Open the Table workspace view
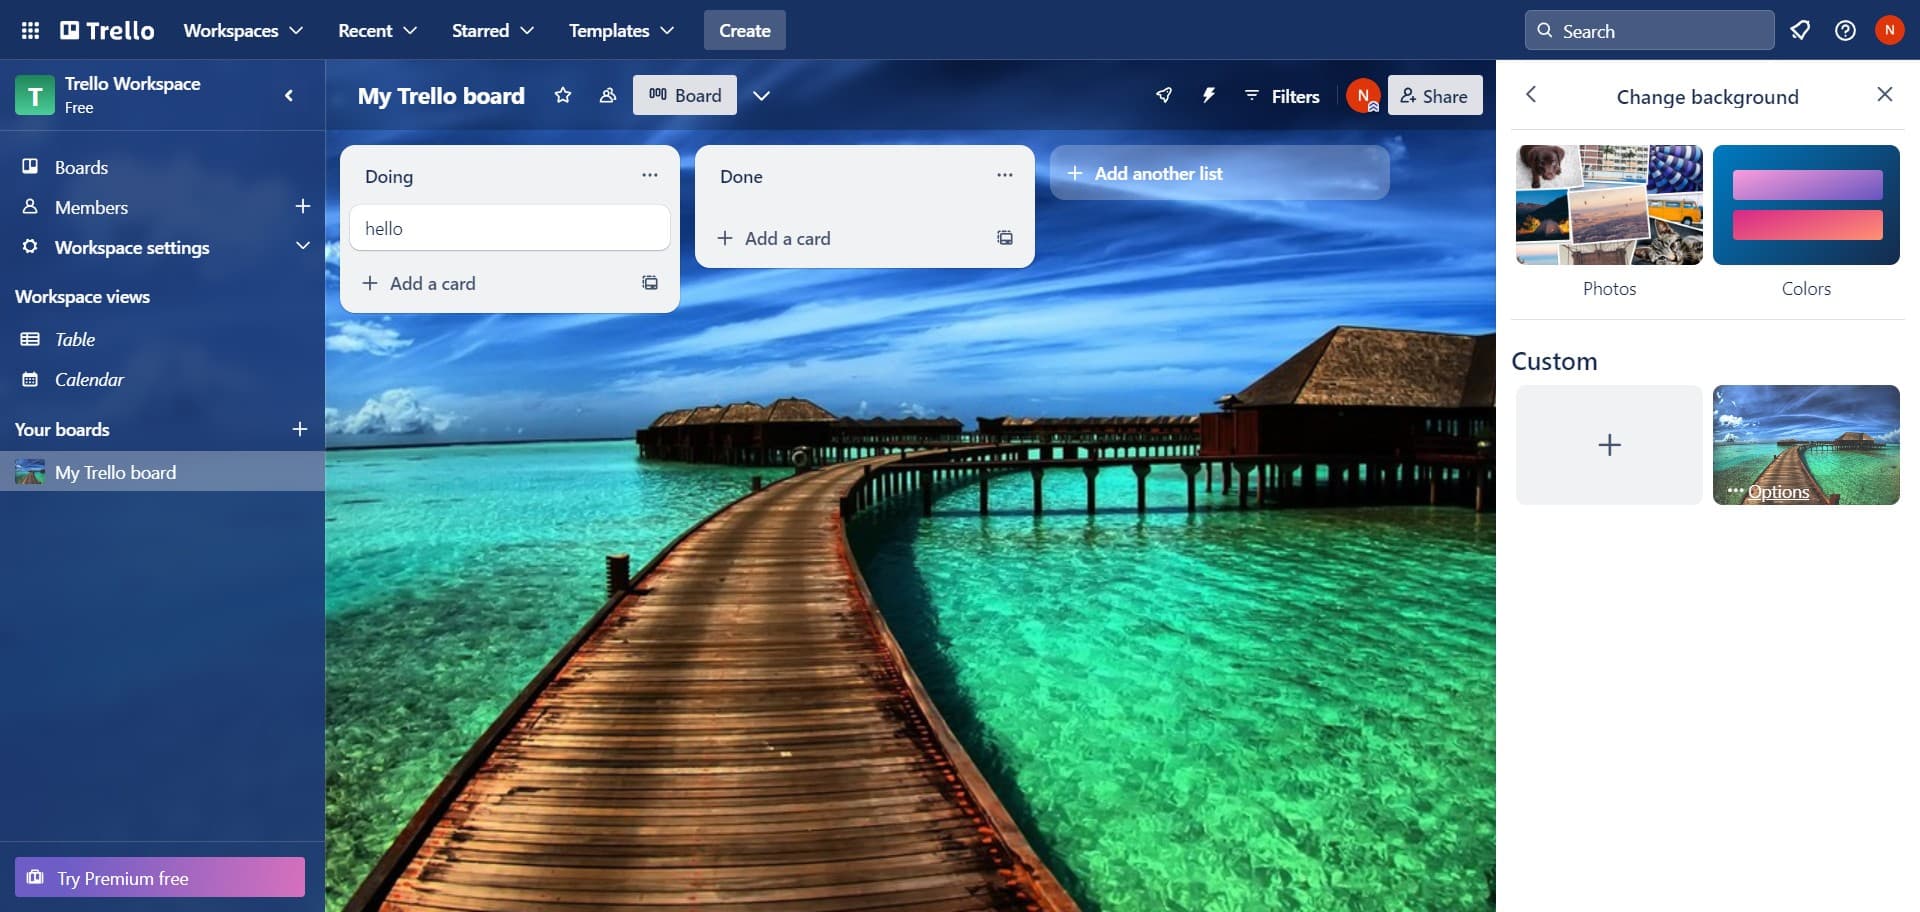1920x912 pixels. click(x=75, y=339)
